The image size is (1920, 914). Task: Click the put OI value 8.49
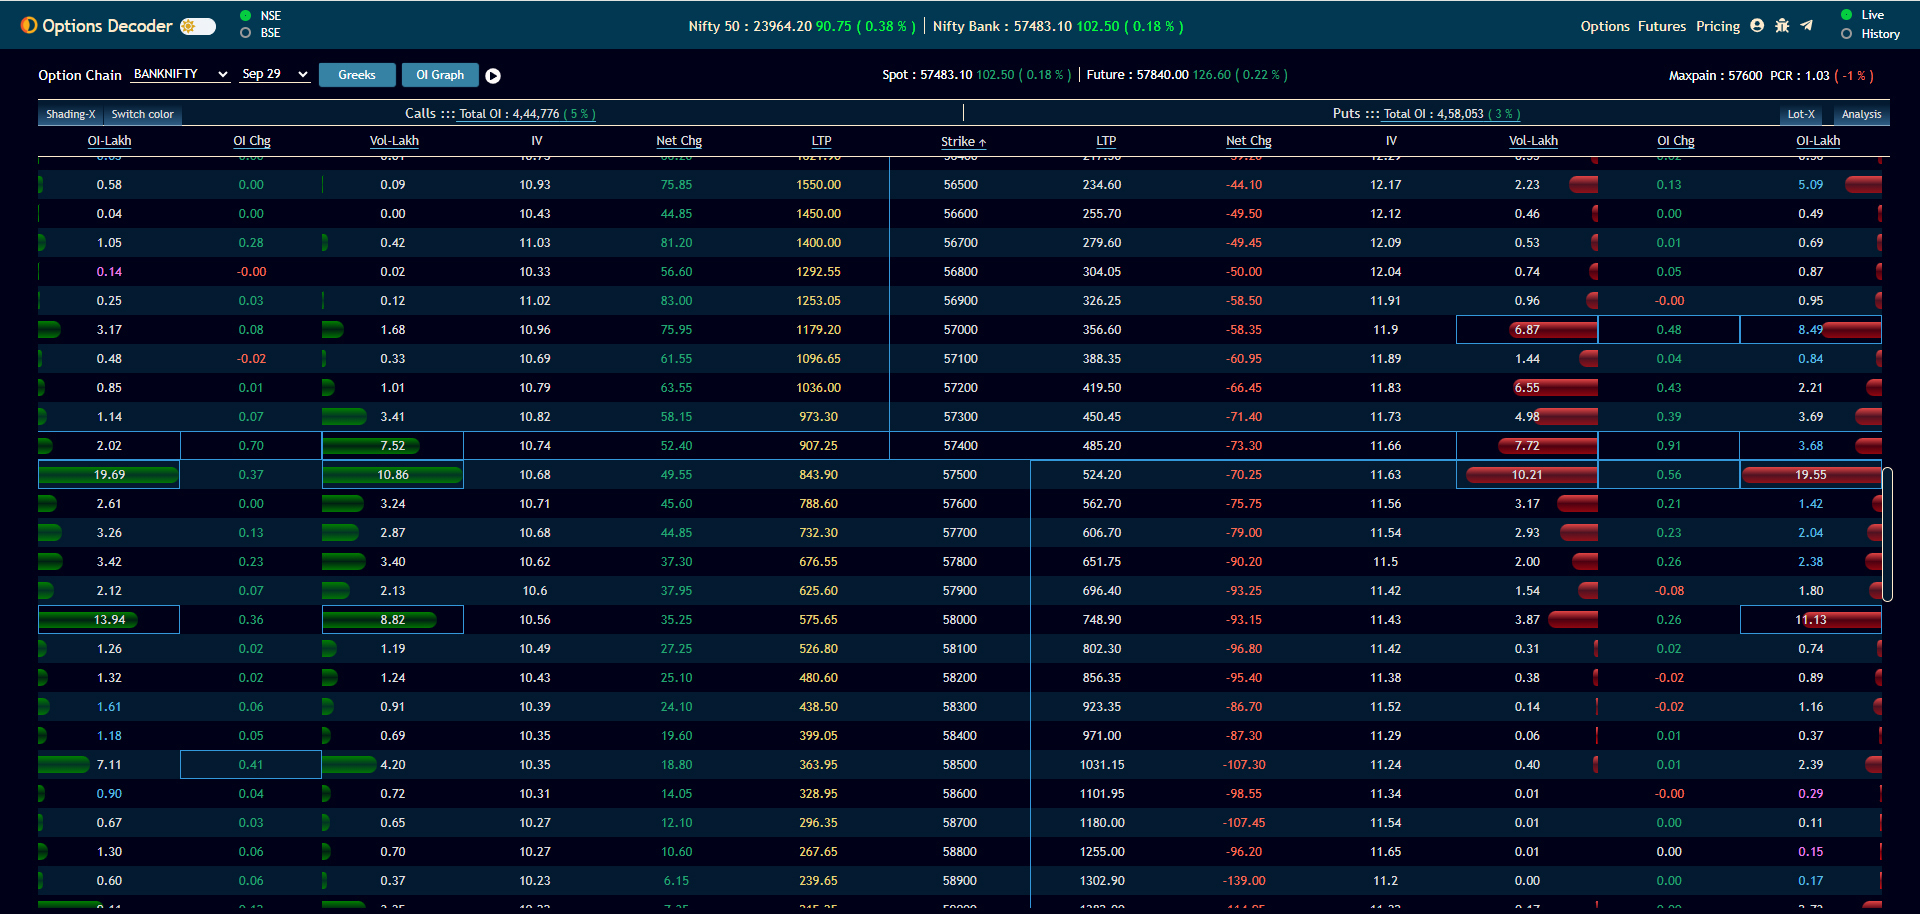point(1810,330)
